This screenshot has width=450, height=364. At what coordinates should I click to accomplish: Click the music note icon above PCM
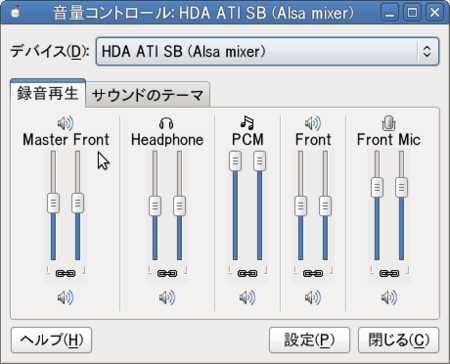(247, 122)
